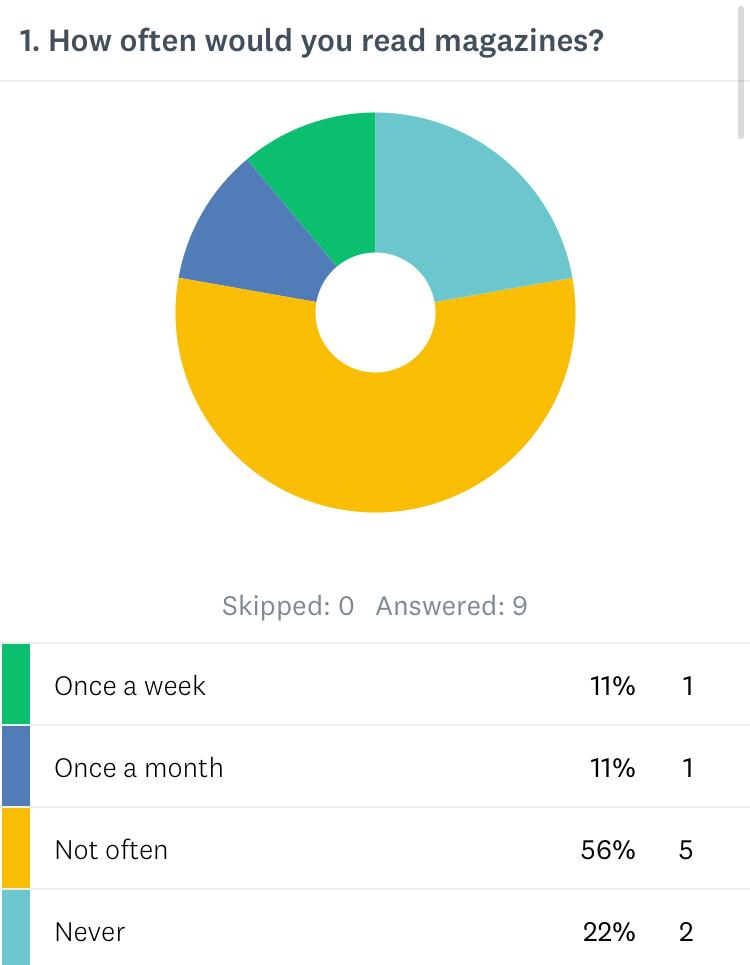Screen dimensions: 750x965
Task: Click the response count 5 for Not often
Action: point(686,850)
